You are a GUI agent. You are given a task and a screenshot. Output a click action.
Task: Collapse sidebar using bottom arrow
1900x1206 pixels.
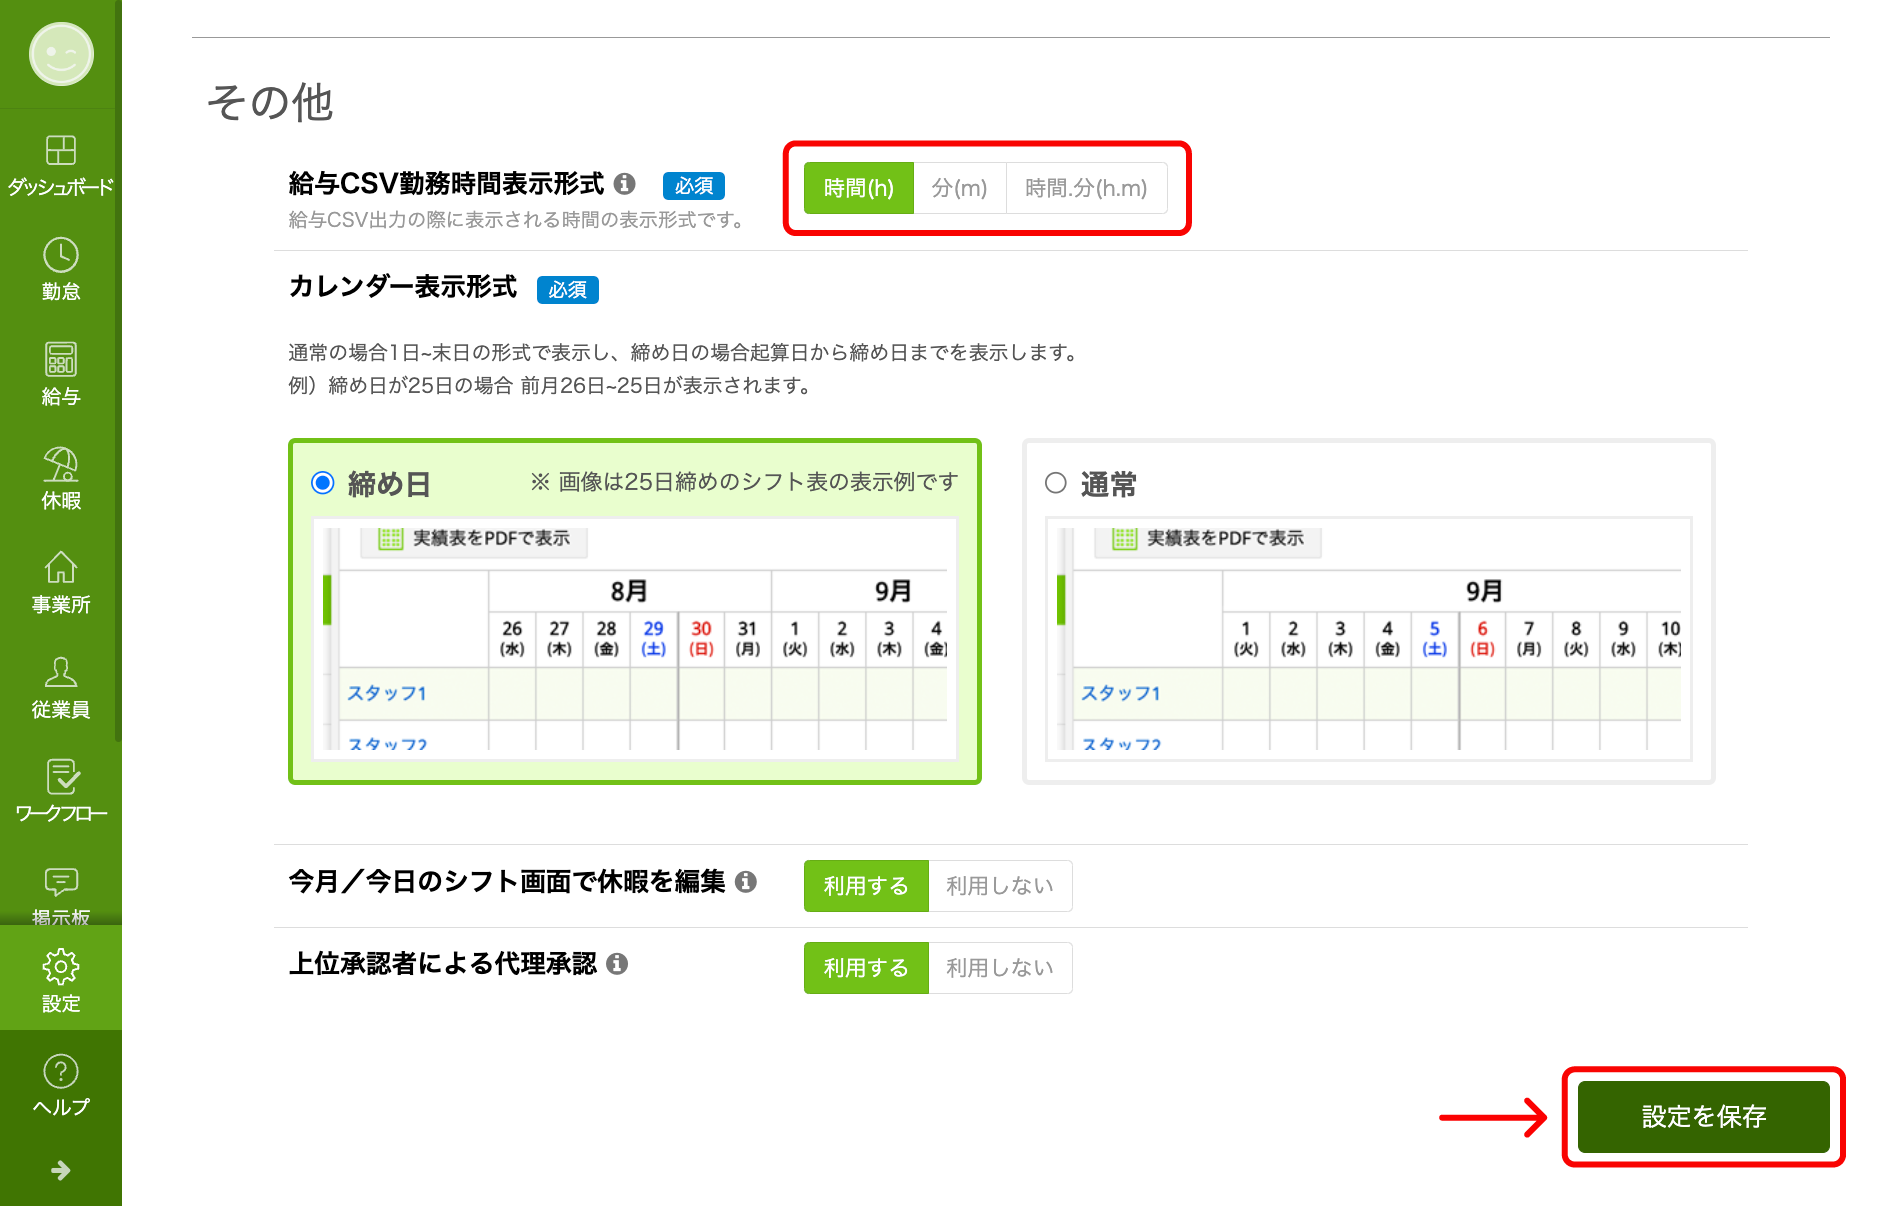tap(60, 1169)
